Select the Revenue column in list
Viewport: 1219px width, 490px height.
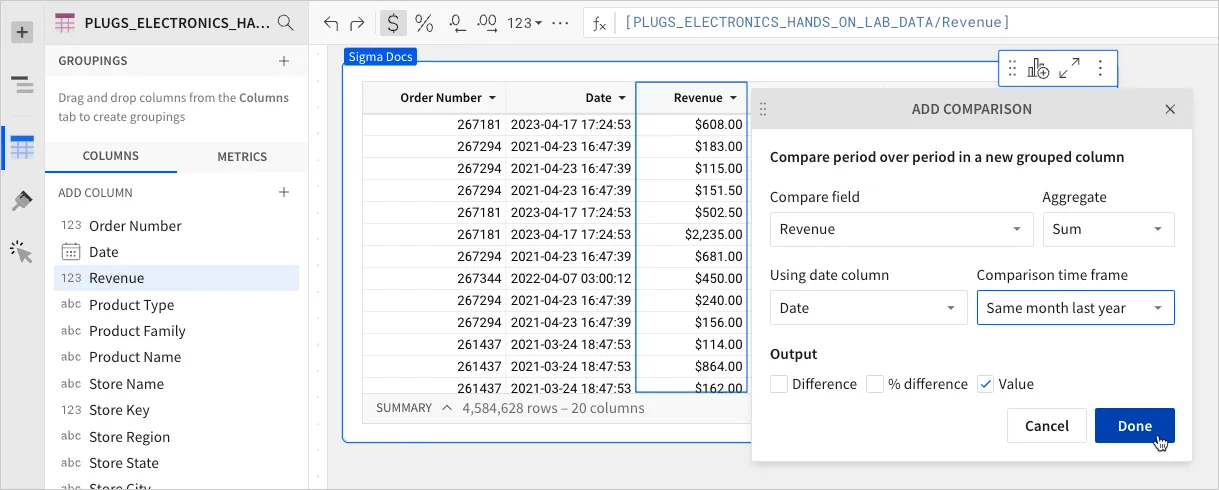click(x=176, y=278)
